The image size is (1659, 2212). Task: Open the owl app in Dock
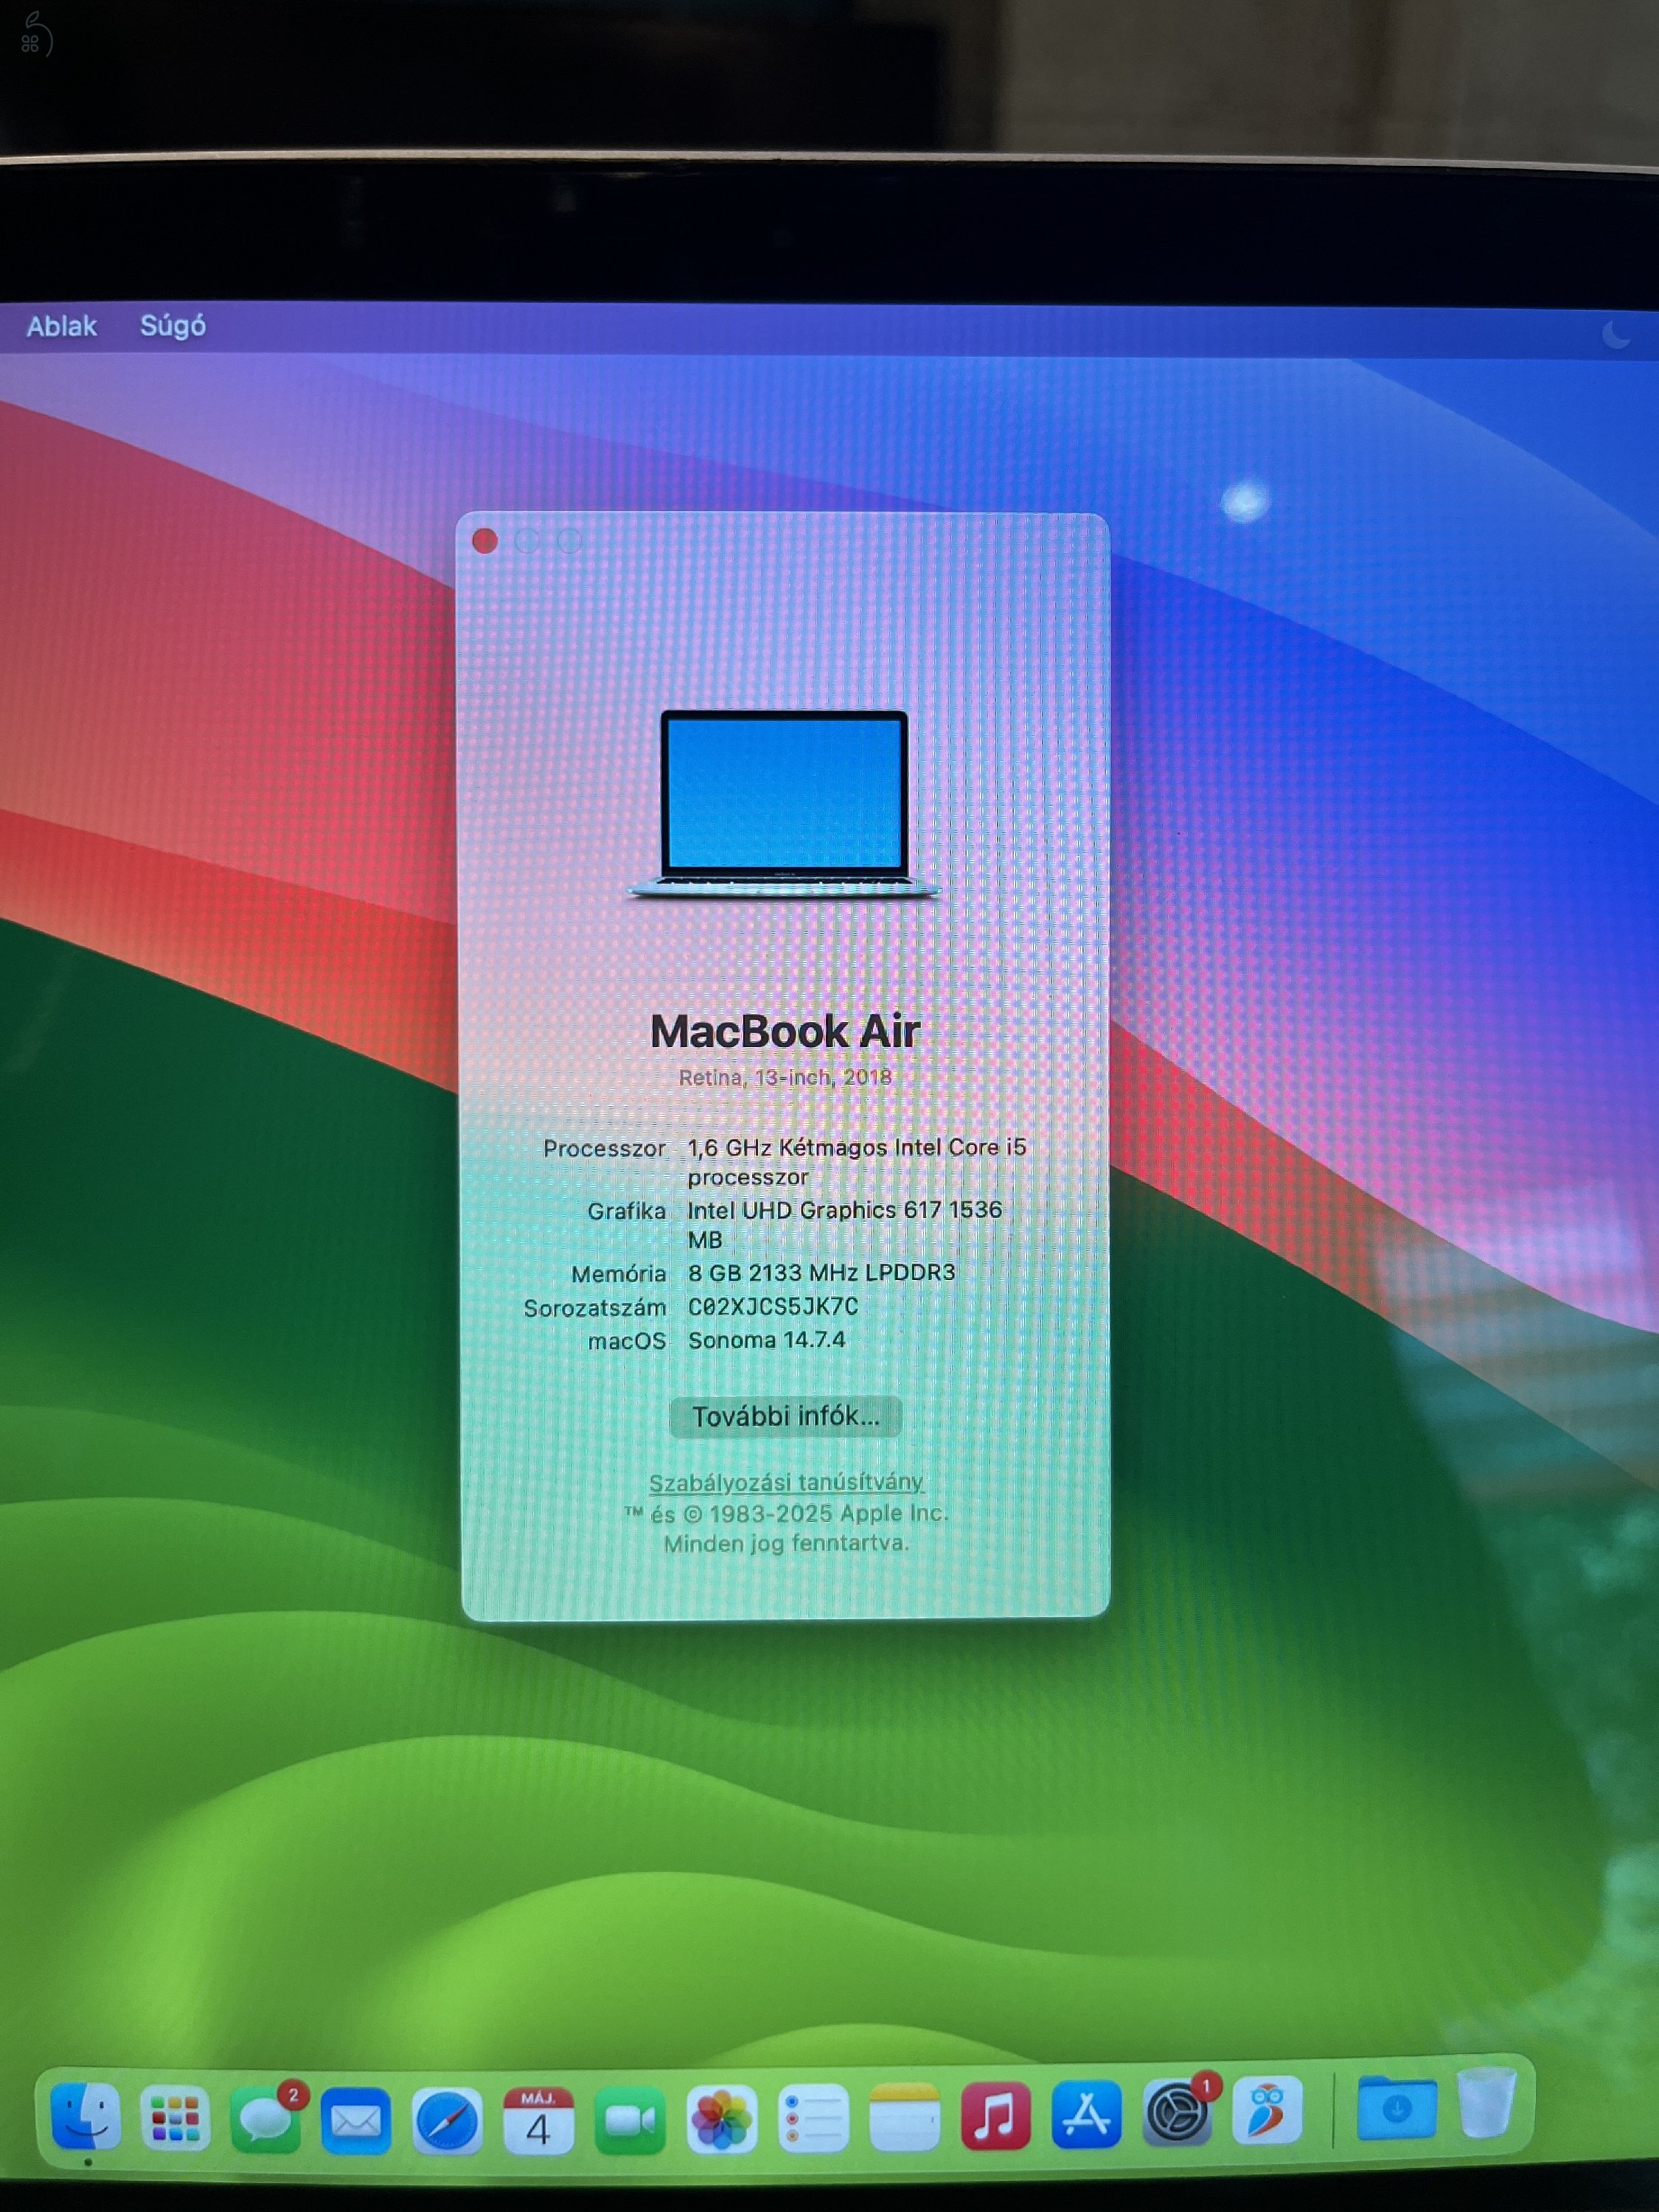[1267, 2110]
